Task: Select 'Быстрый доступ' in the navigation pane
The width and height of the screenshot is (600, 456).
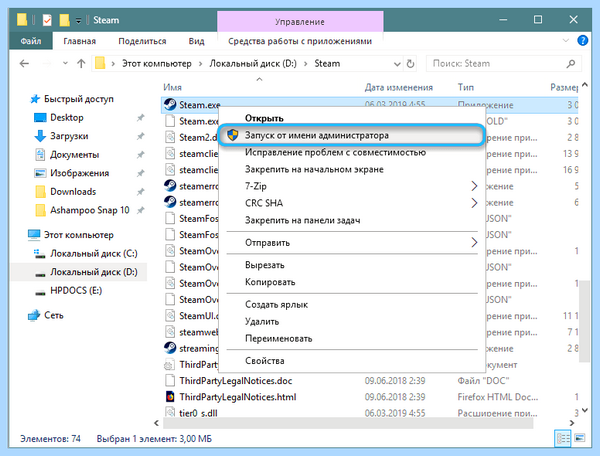Action: (78, 99)
